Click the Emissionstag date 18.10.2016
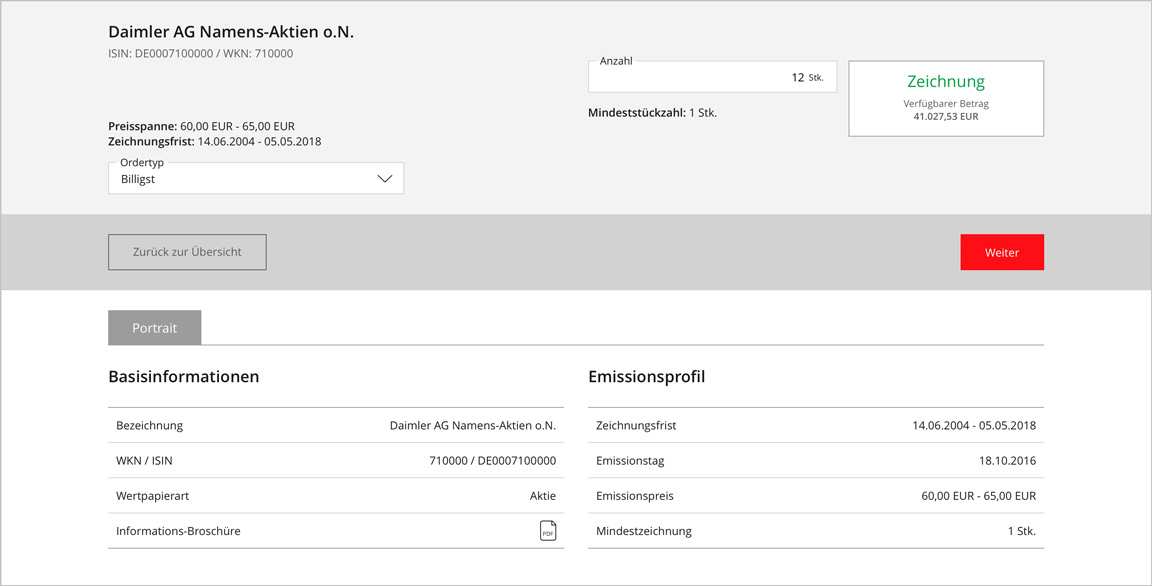Viewport: 1152px width, 586px height. 1007,460
